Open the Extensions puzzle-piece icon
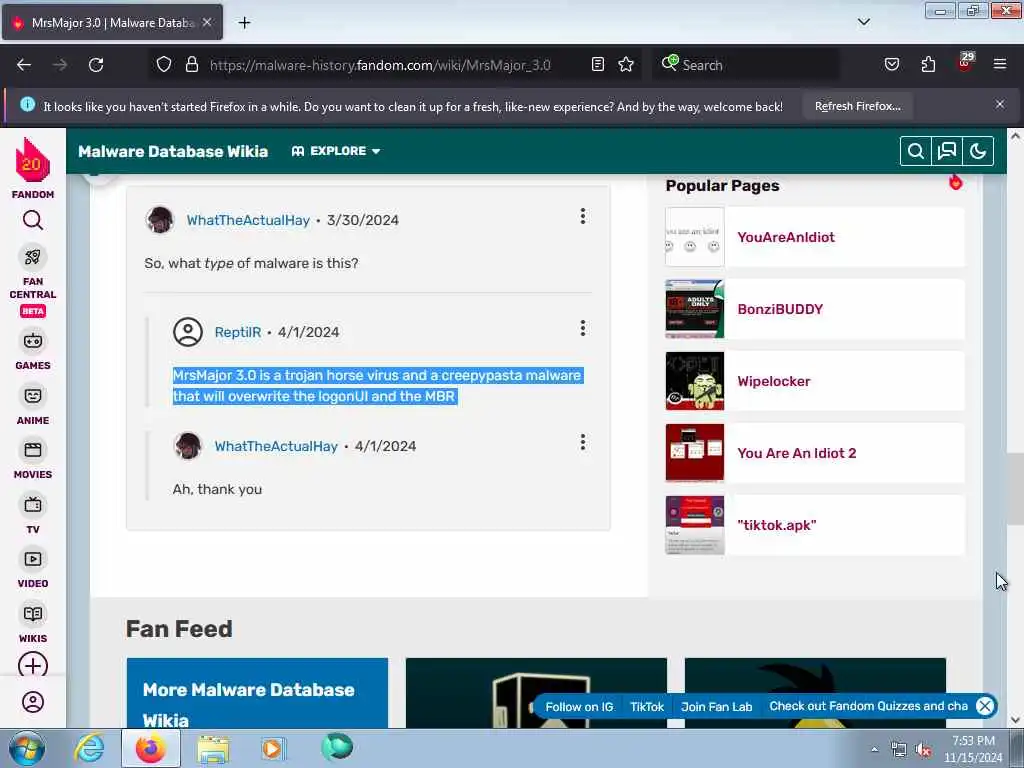Screen dimensions: 1024x768 [x=928, y=65]
